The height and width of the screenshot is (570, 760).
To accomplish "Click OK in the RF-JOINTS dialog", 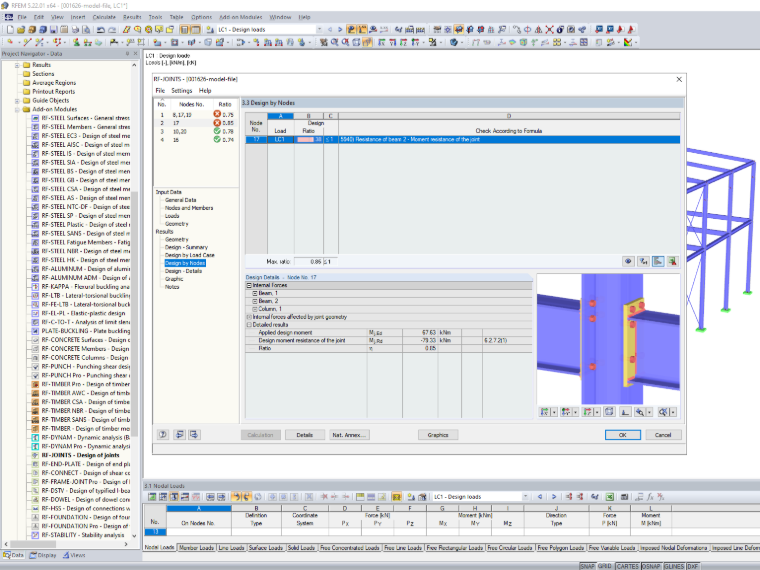I will tap(623, 435).
